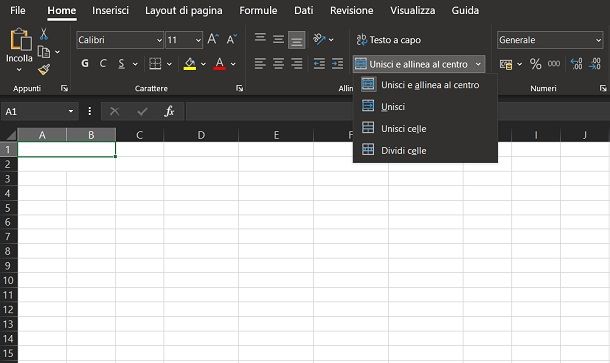The width and height of the screenshot is (610, 363).
Task: Click the row 5 header
Action: click(8, 208)
